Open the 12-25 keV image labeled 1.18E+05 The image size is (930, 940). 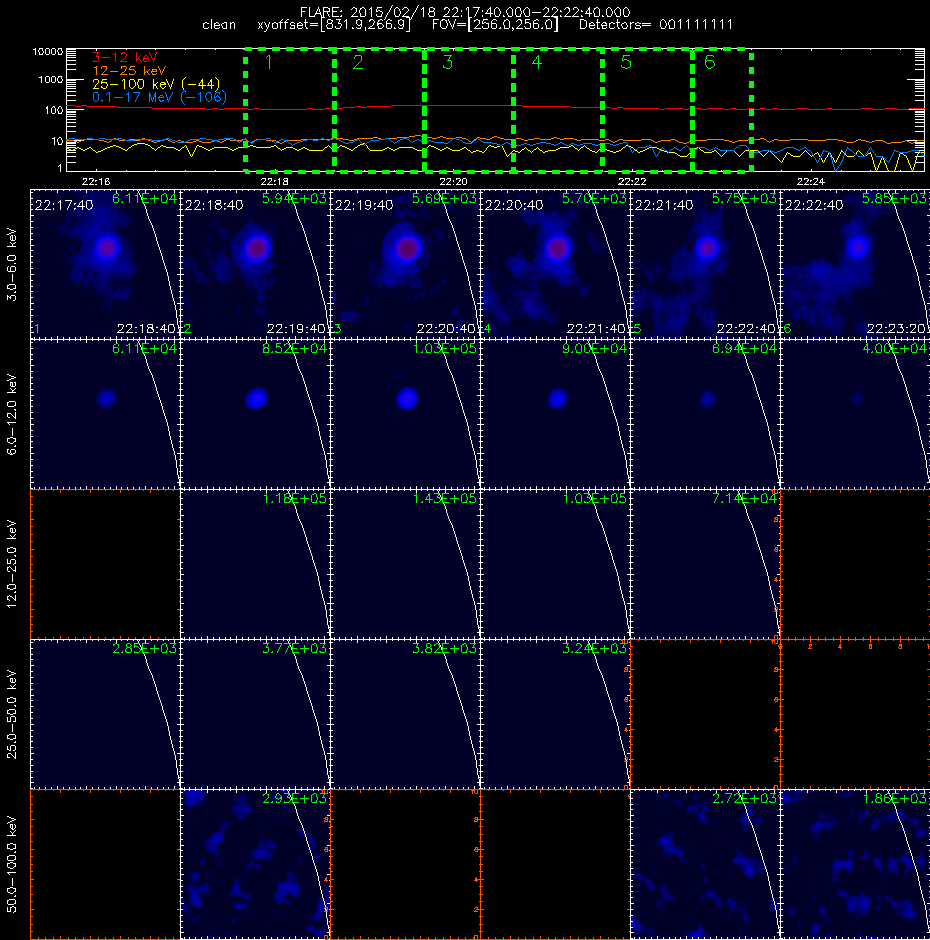click(255, 564)
